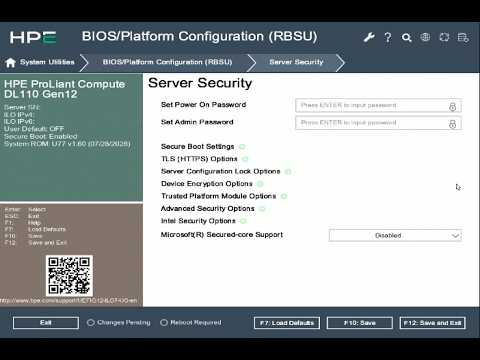Select the Server Security breadcrumb
The height and width of the screenshot is (360, 480).
(x=296, y=62)
